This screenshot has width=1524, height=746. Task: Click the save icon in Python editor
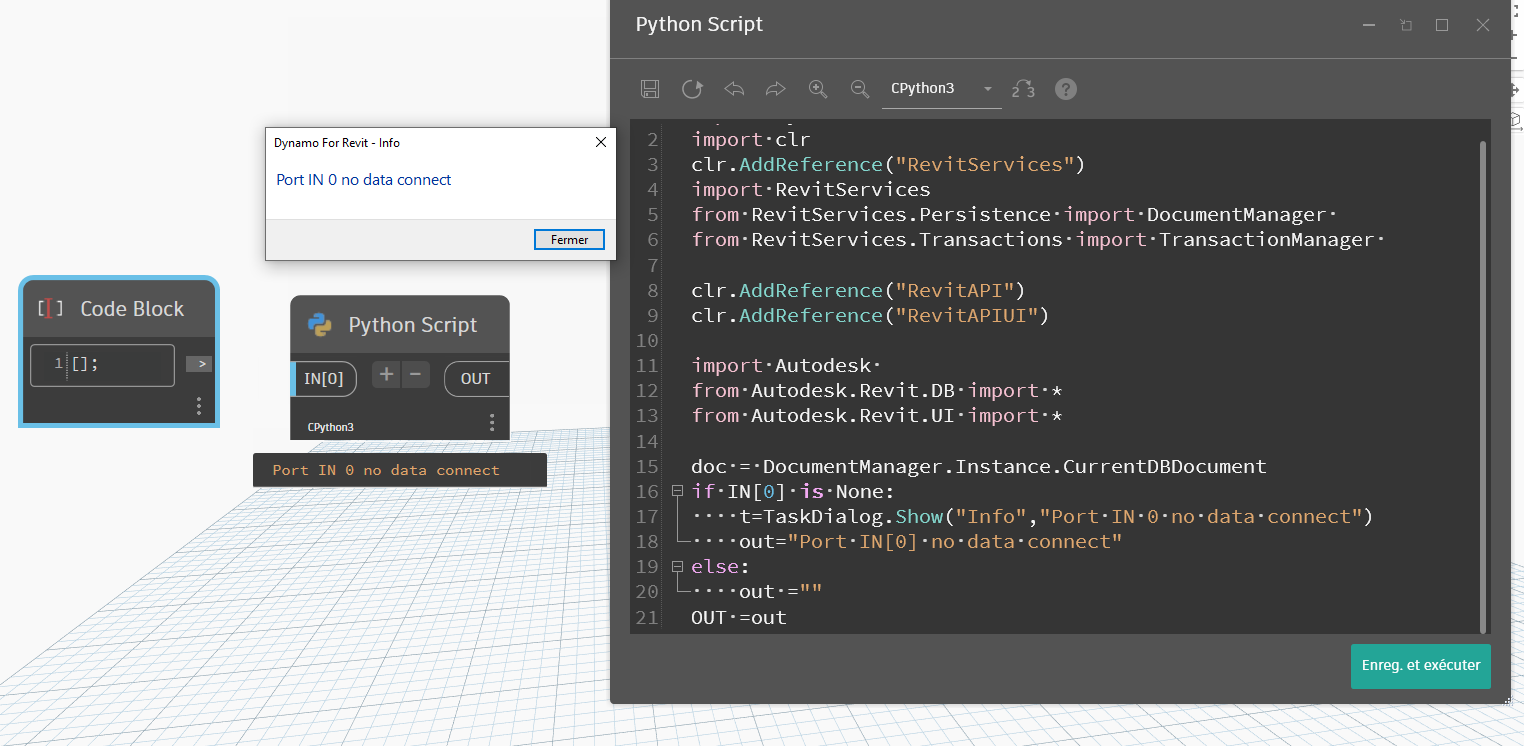tap(650, 89)
